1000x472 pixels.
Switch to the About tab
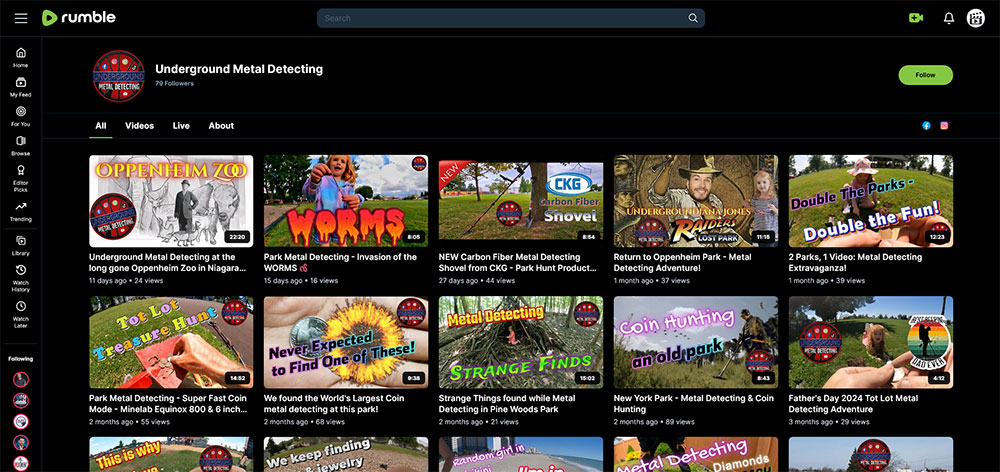click(221, 126)
